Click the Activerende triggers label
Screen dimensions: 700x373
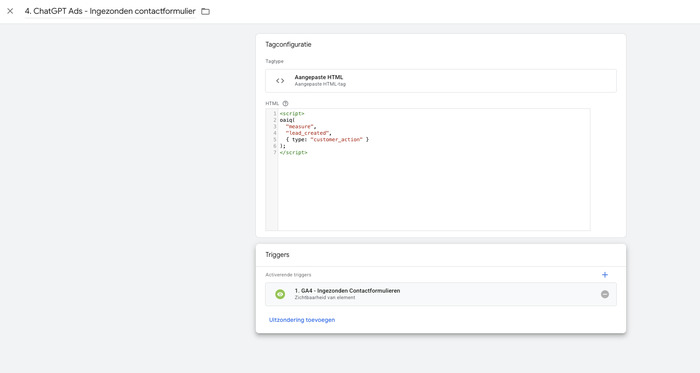tap(288, 275)
